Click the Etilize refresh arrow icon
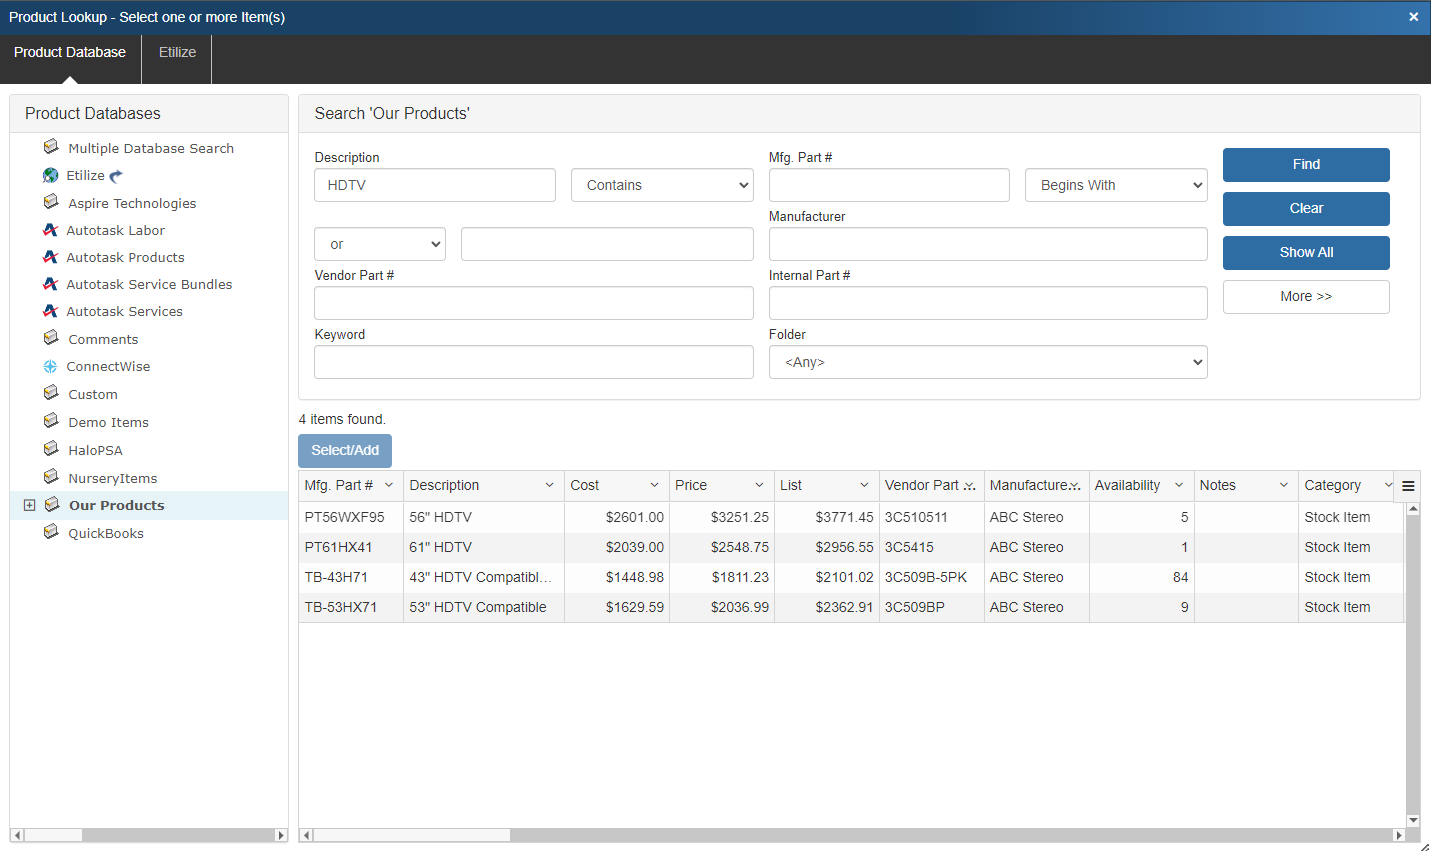Image resolution: width=1431 pixels, height=851 pixels. pyautogui.click(x=116, y=176)
